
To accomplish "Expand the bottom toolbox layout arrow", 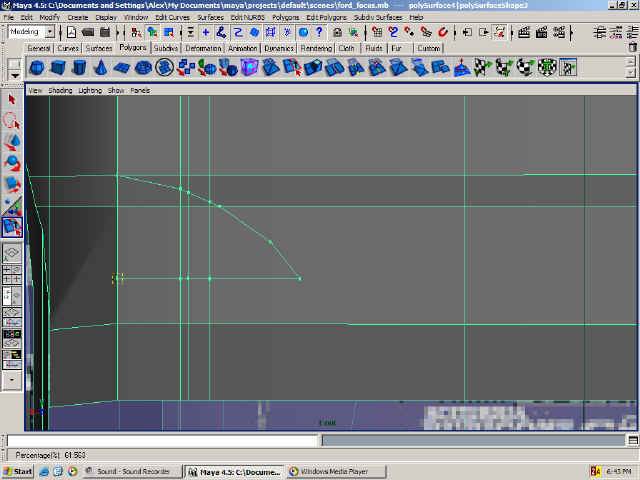I will (12, 380).
